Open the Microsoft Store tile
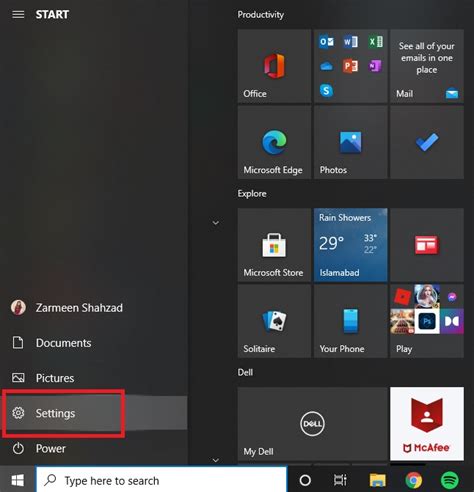Screen dimensions: 474x492 274,245
